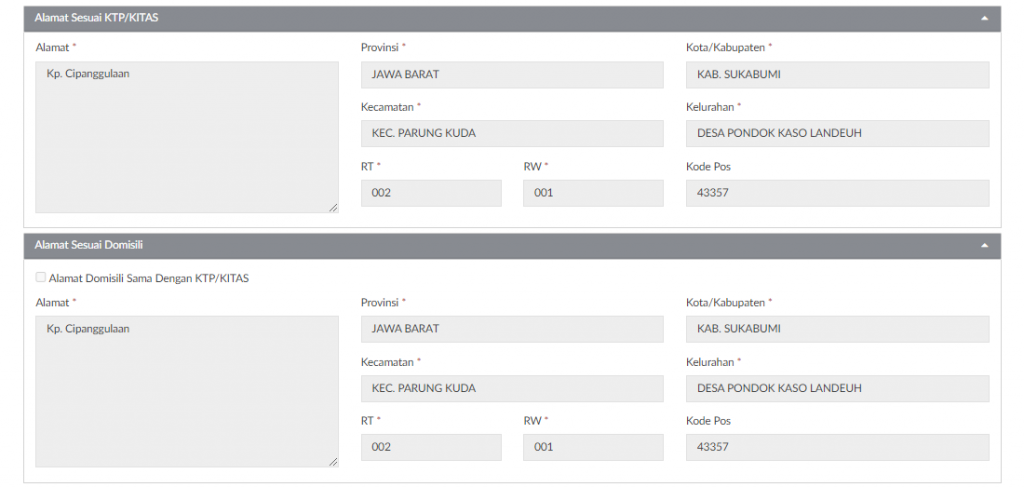1024x487 pixels.
Task: Click the Domisili Kode Pos field
Action: 837,448
